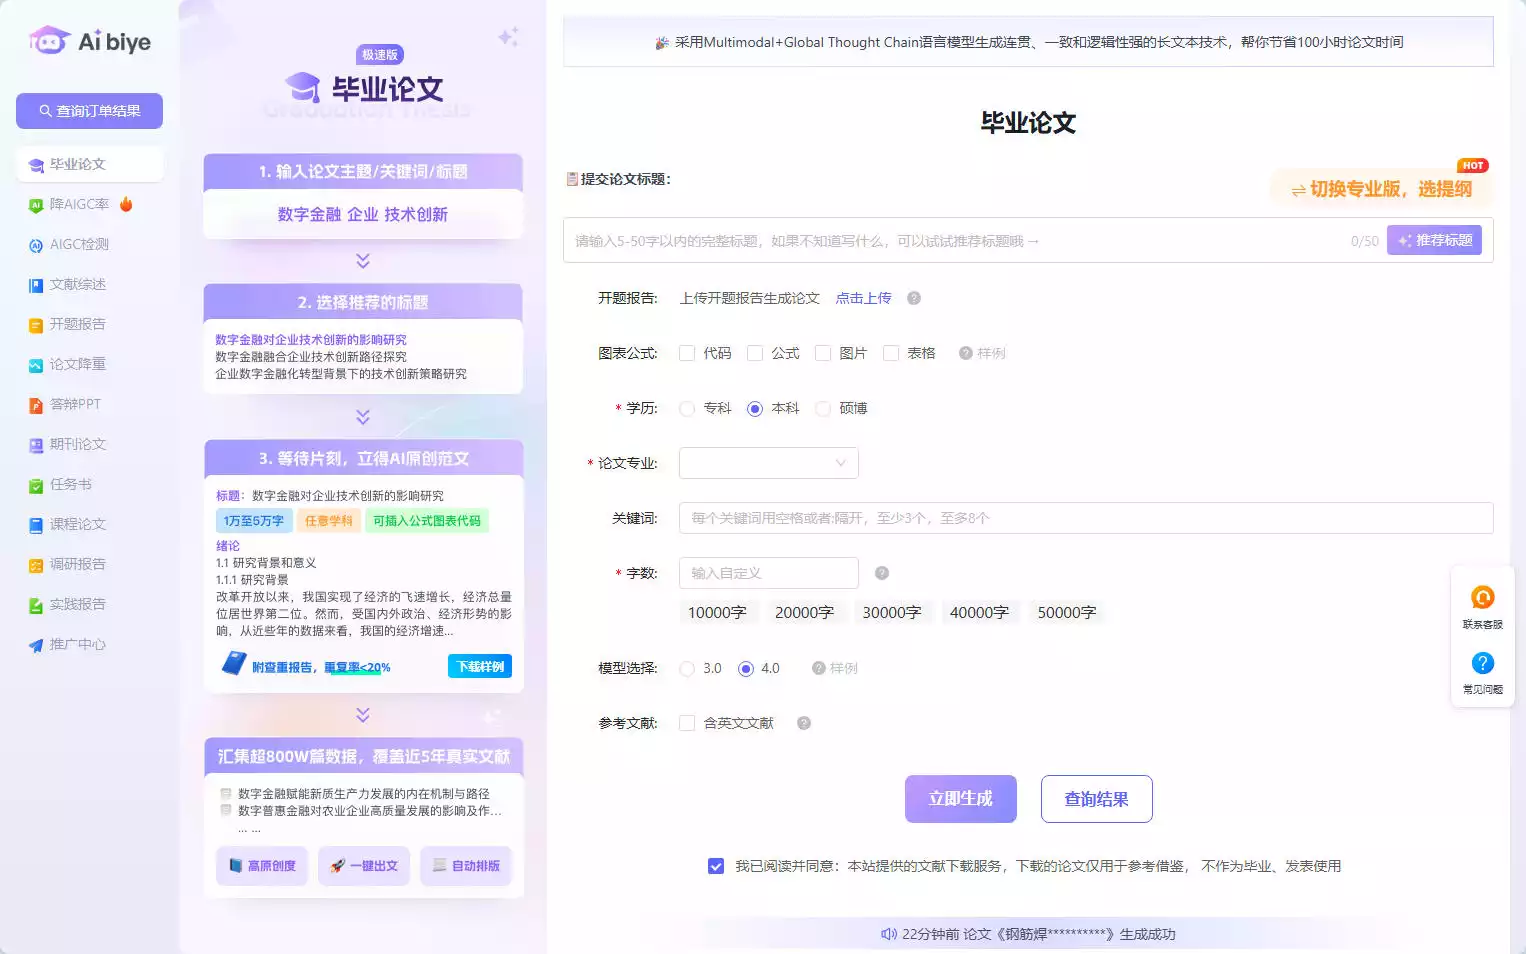Uncheck the agreement terms checkbox
This screenshot has height=954, width=1526.
click(x=716, y=866)
